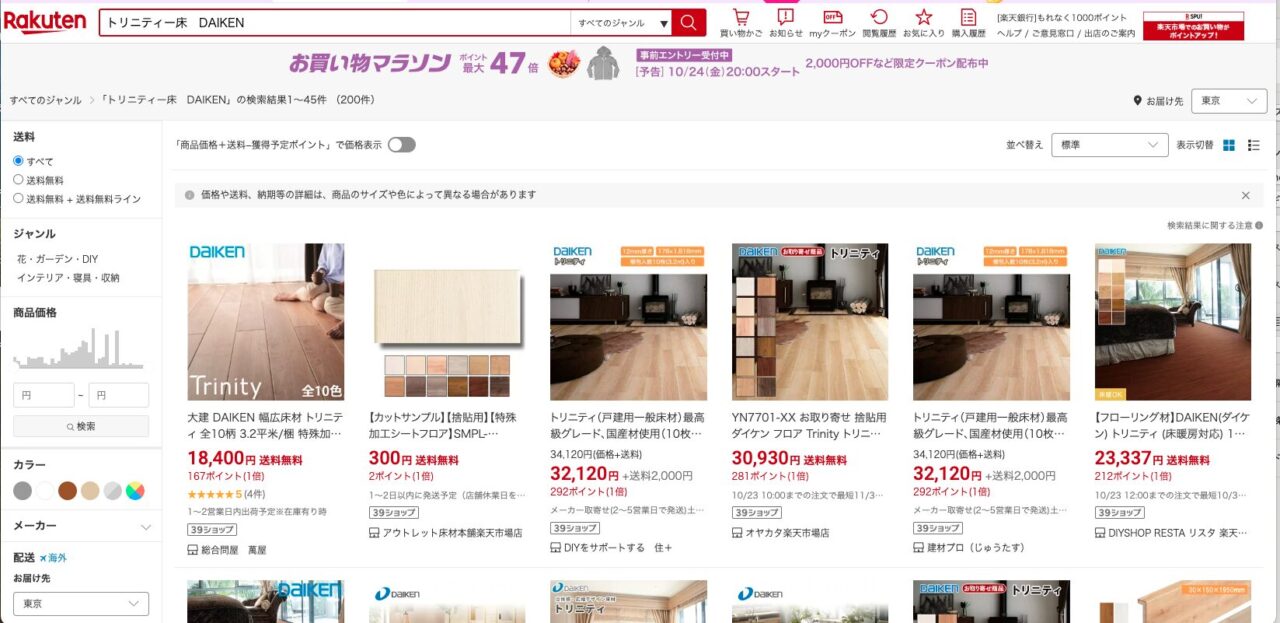1280x623 pixels.
Task: Toggle price display including shipping and points
Action: point(401,145)
